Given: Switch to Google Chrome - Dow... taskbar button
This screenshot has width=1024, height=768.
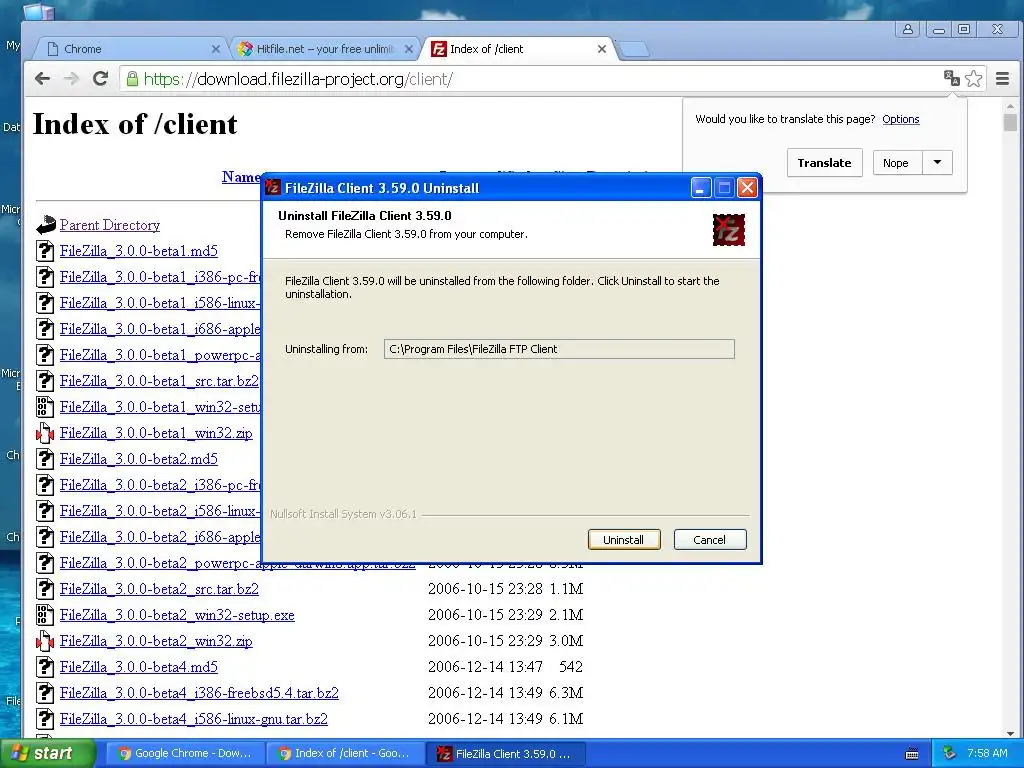Looking at the screenshot, I should coord(185,753).
